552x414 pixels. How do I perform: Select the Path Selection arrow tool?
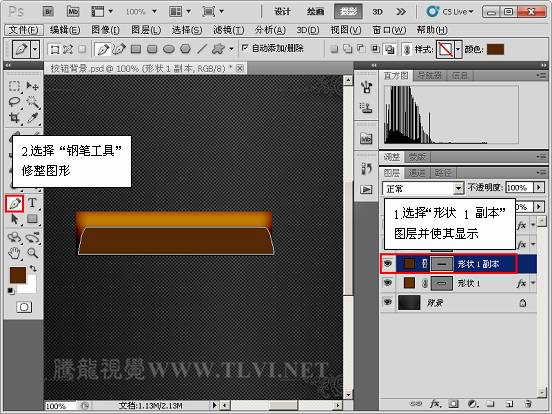(x=14, y=219)
